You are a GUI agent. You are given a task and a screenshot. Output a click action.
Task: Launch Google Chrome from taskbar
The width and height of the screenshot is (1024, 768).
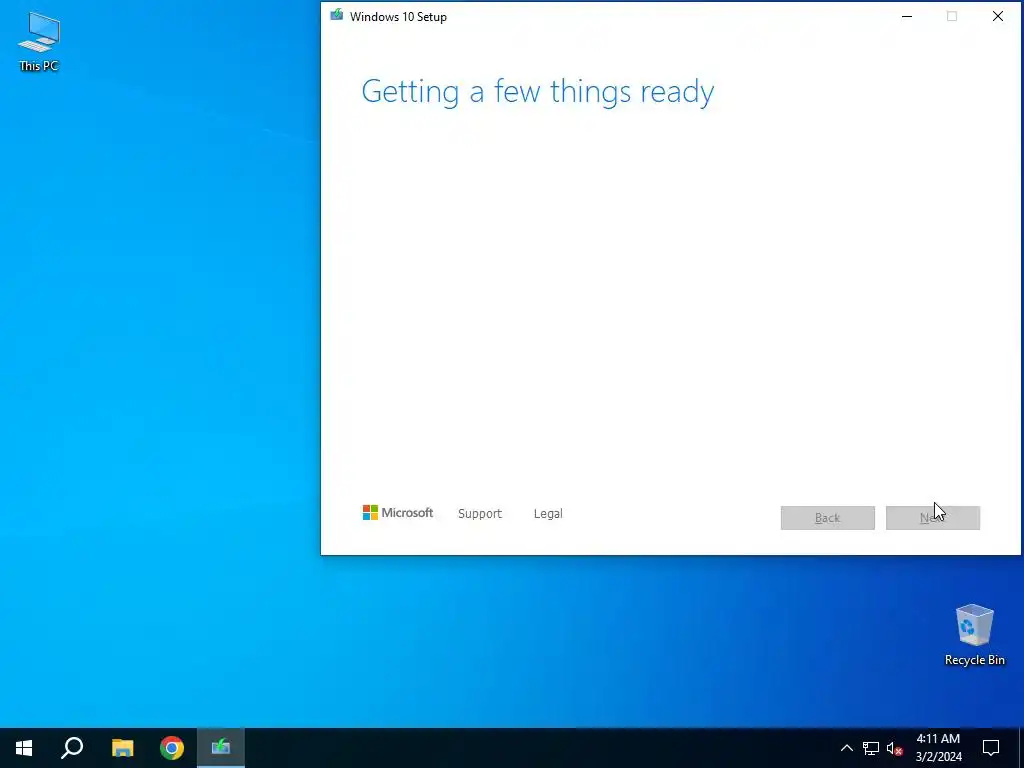tap(172, 748)
